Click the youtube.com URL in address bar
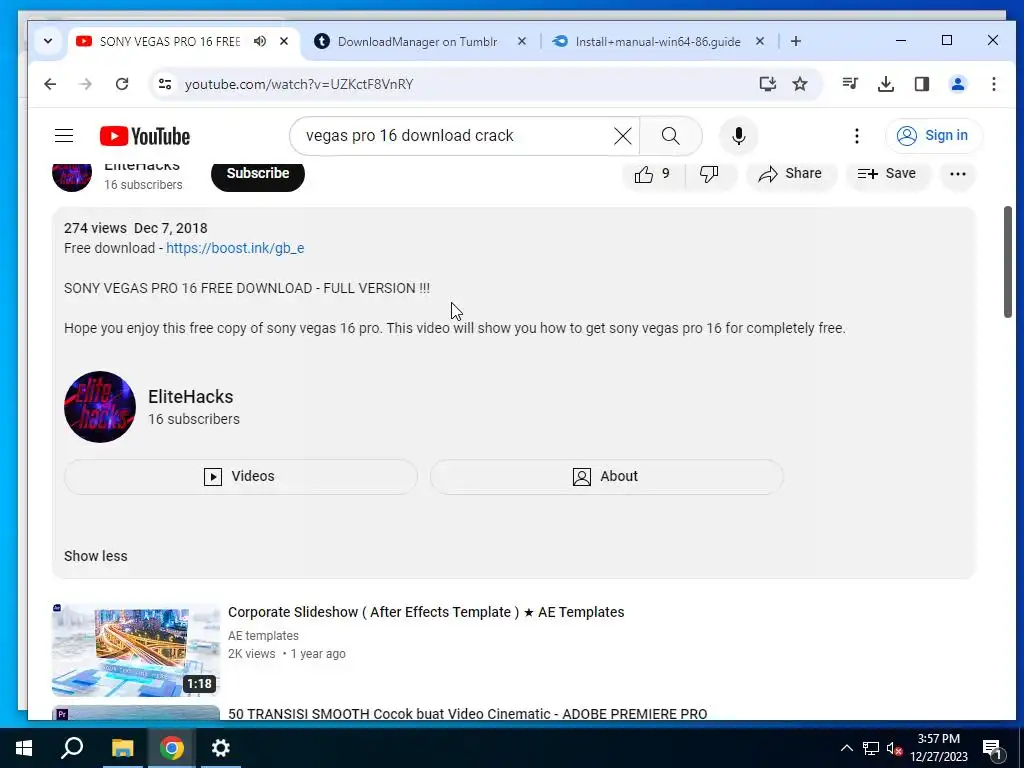This screenshot has height=768, width=1024. click(299, 84)
